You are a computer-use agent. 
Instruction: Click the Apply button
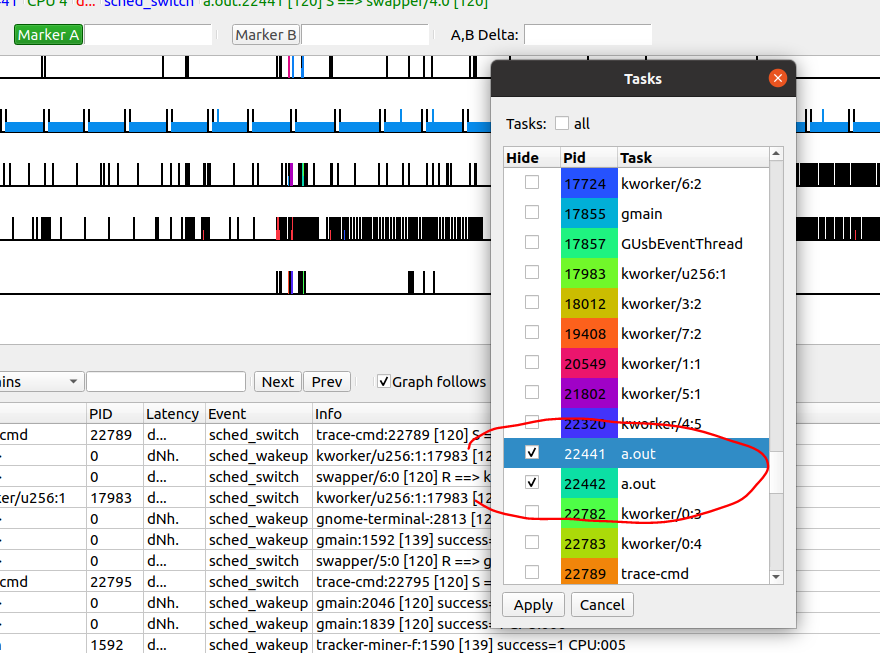click(533, 605)
